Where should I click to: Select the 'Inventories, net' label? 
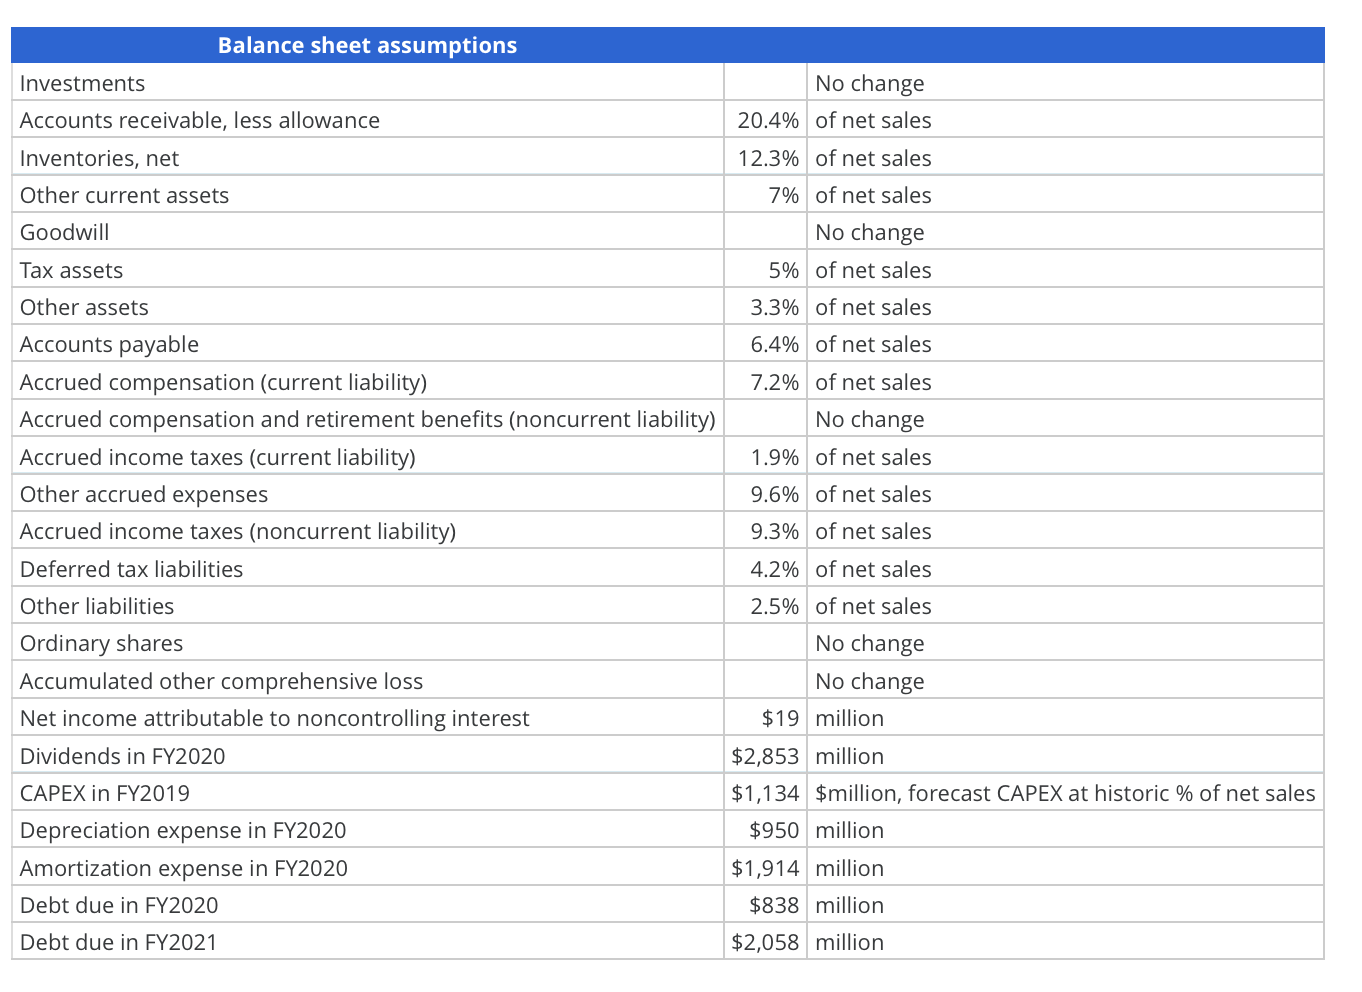coord(100,158)
